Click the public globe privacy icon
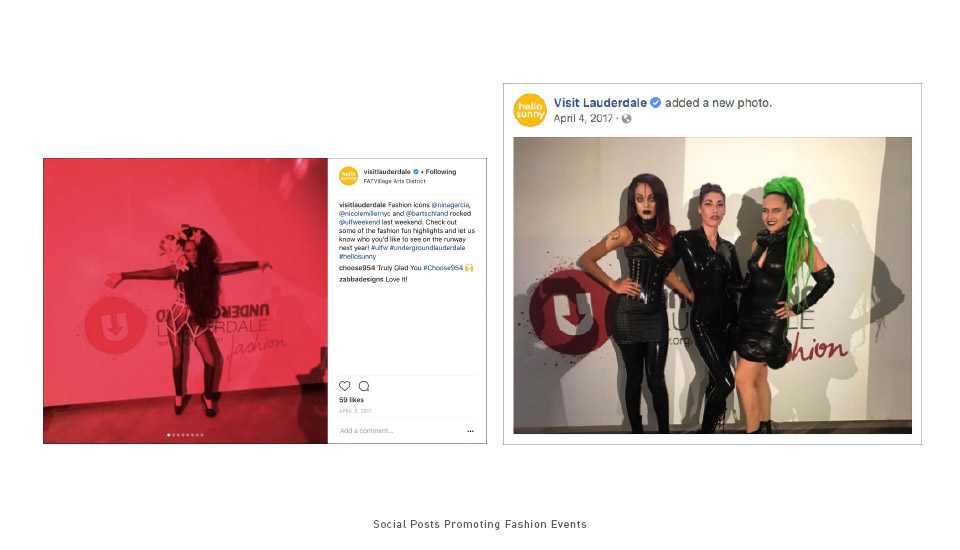 [x=626, y=119]
